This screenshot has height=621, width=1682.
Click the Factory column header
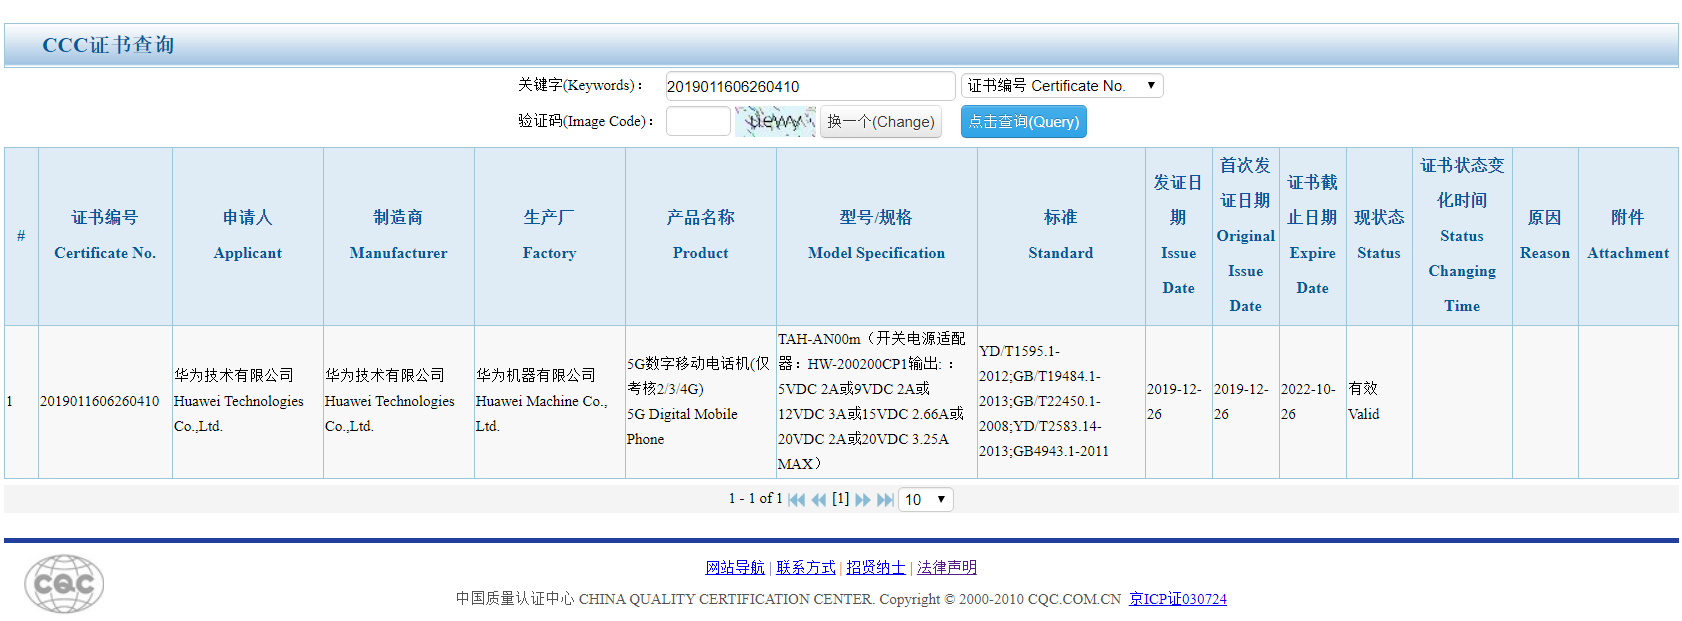point(550,236)
